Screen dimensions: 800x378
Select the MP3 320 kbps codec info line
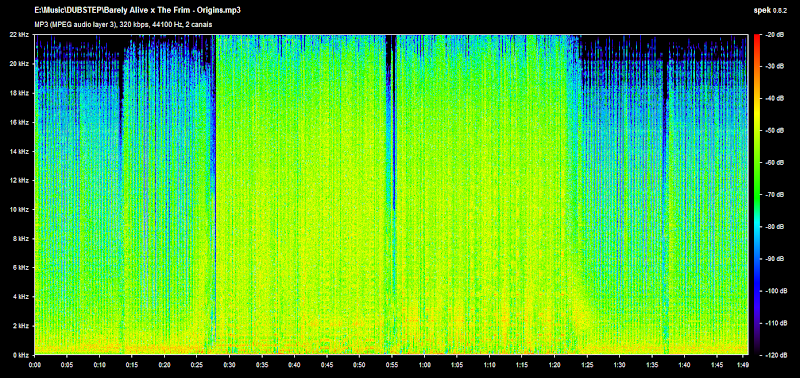pos(123,23)
